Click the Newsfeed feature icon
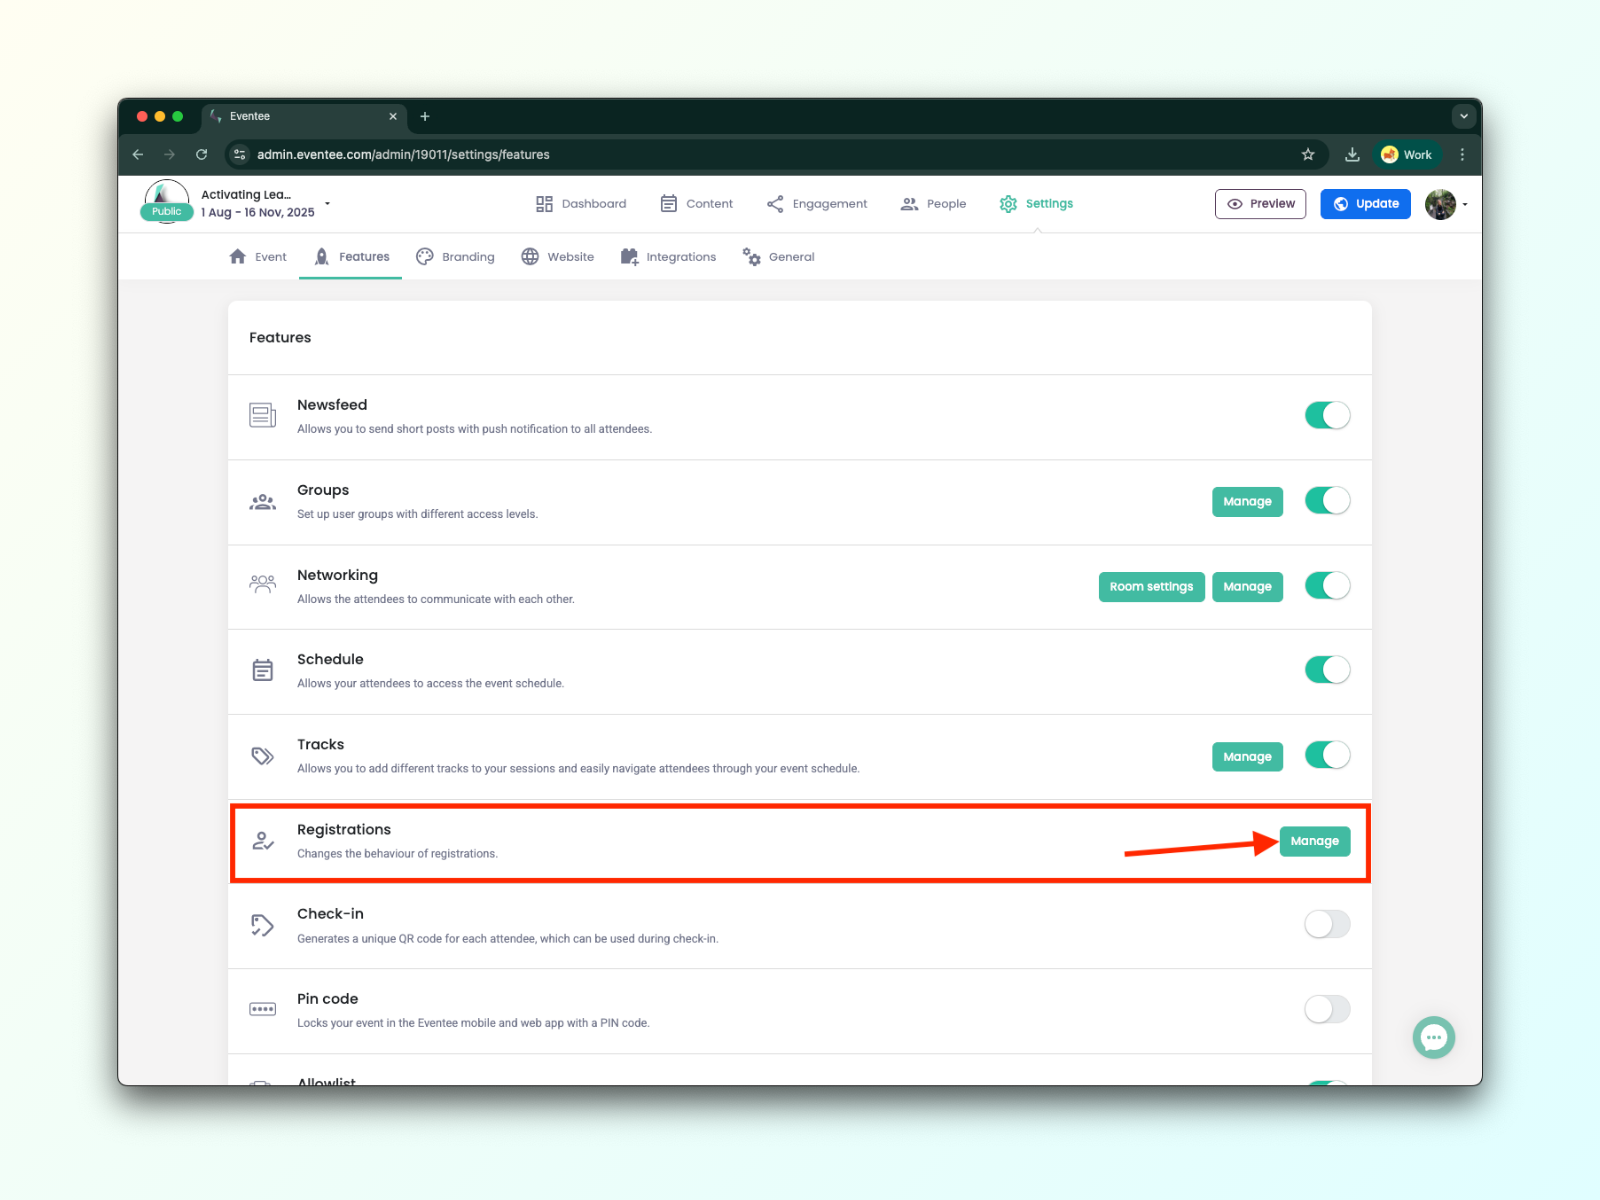Screen dimensions: 1600x1200 [263, 415]
